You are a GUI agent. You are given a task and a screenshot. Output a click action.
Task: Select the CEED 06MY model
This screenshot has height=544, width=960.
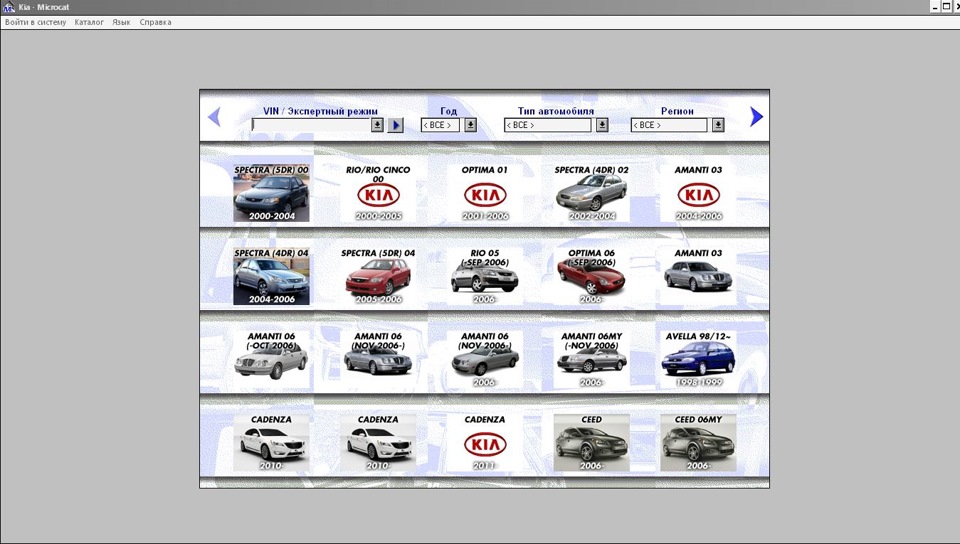pos(699,442)
